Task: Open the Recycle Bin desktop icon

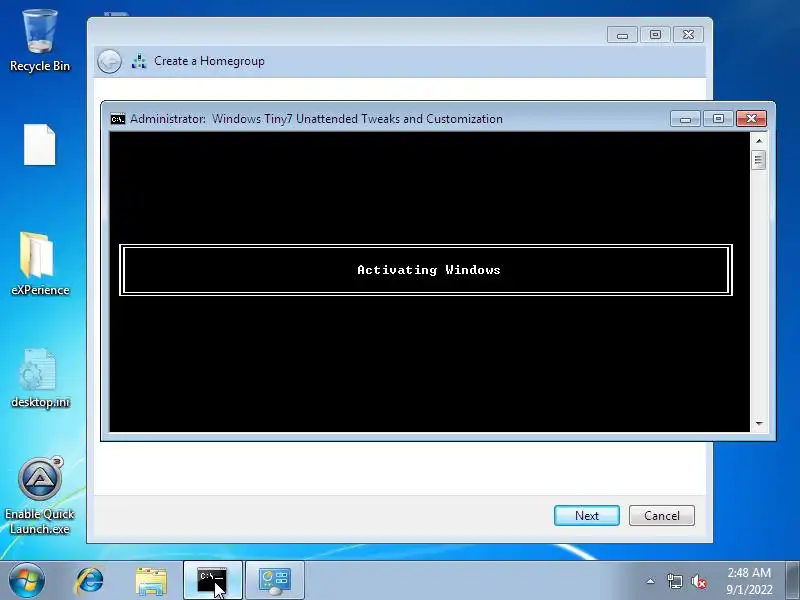Action: 40,41
